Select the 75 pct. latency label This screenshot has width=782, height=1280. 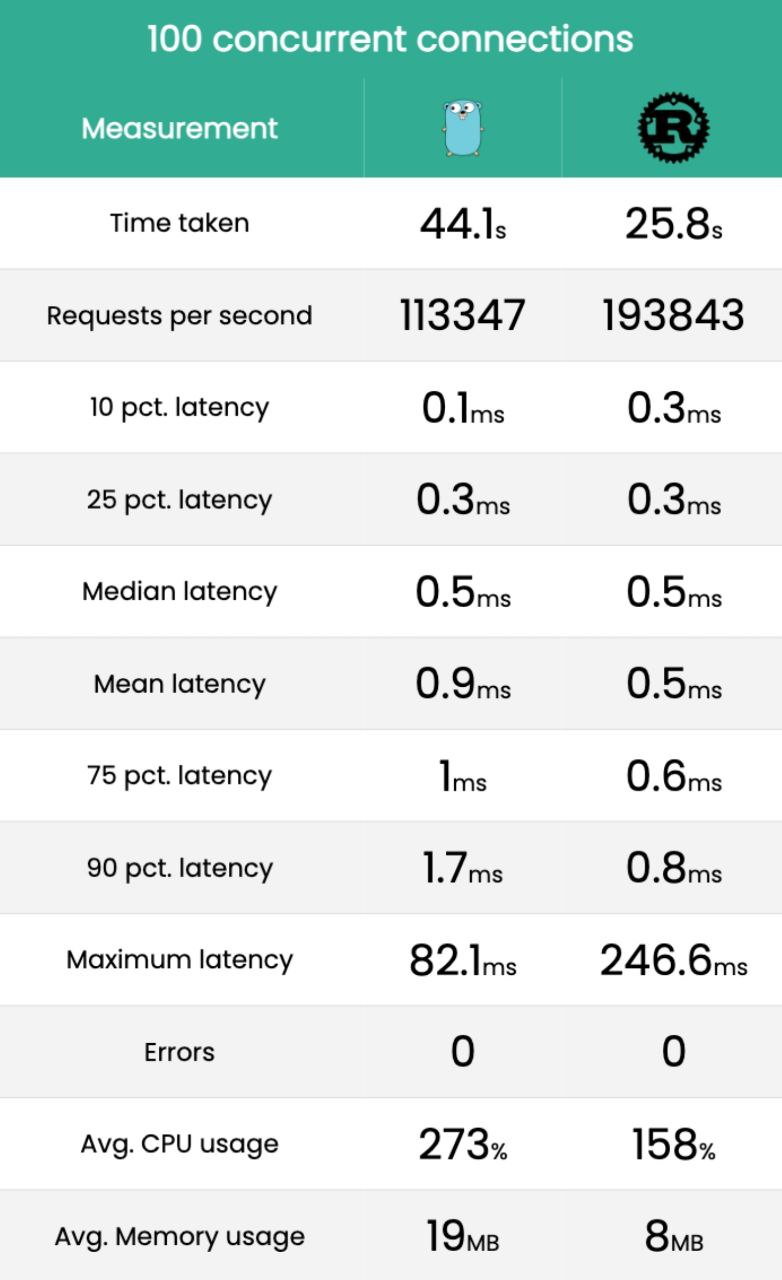click(x=180, y=776)
